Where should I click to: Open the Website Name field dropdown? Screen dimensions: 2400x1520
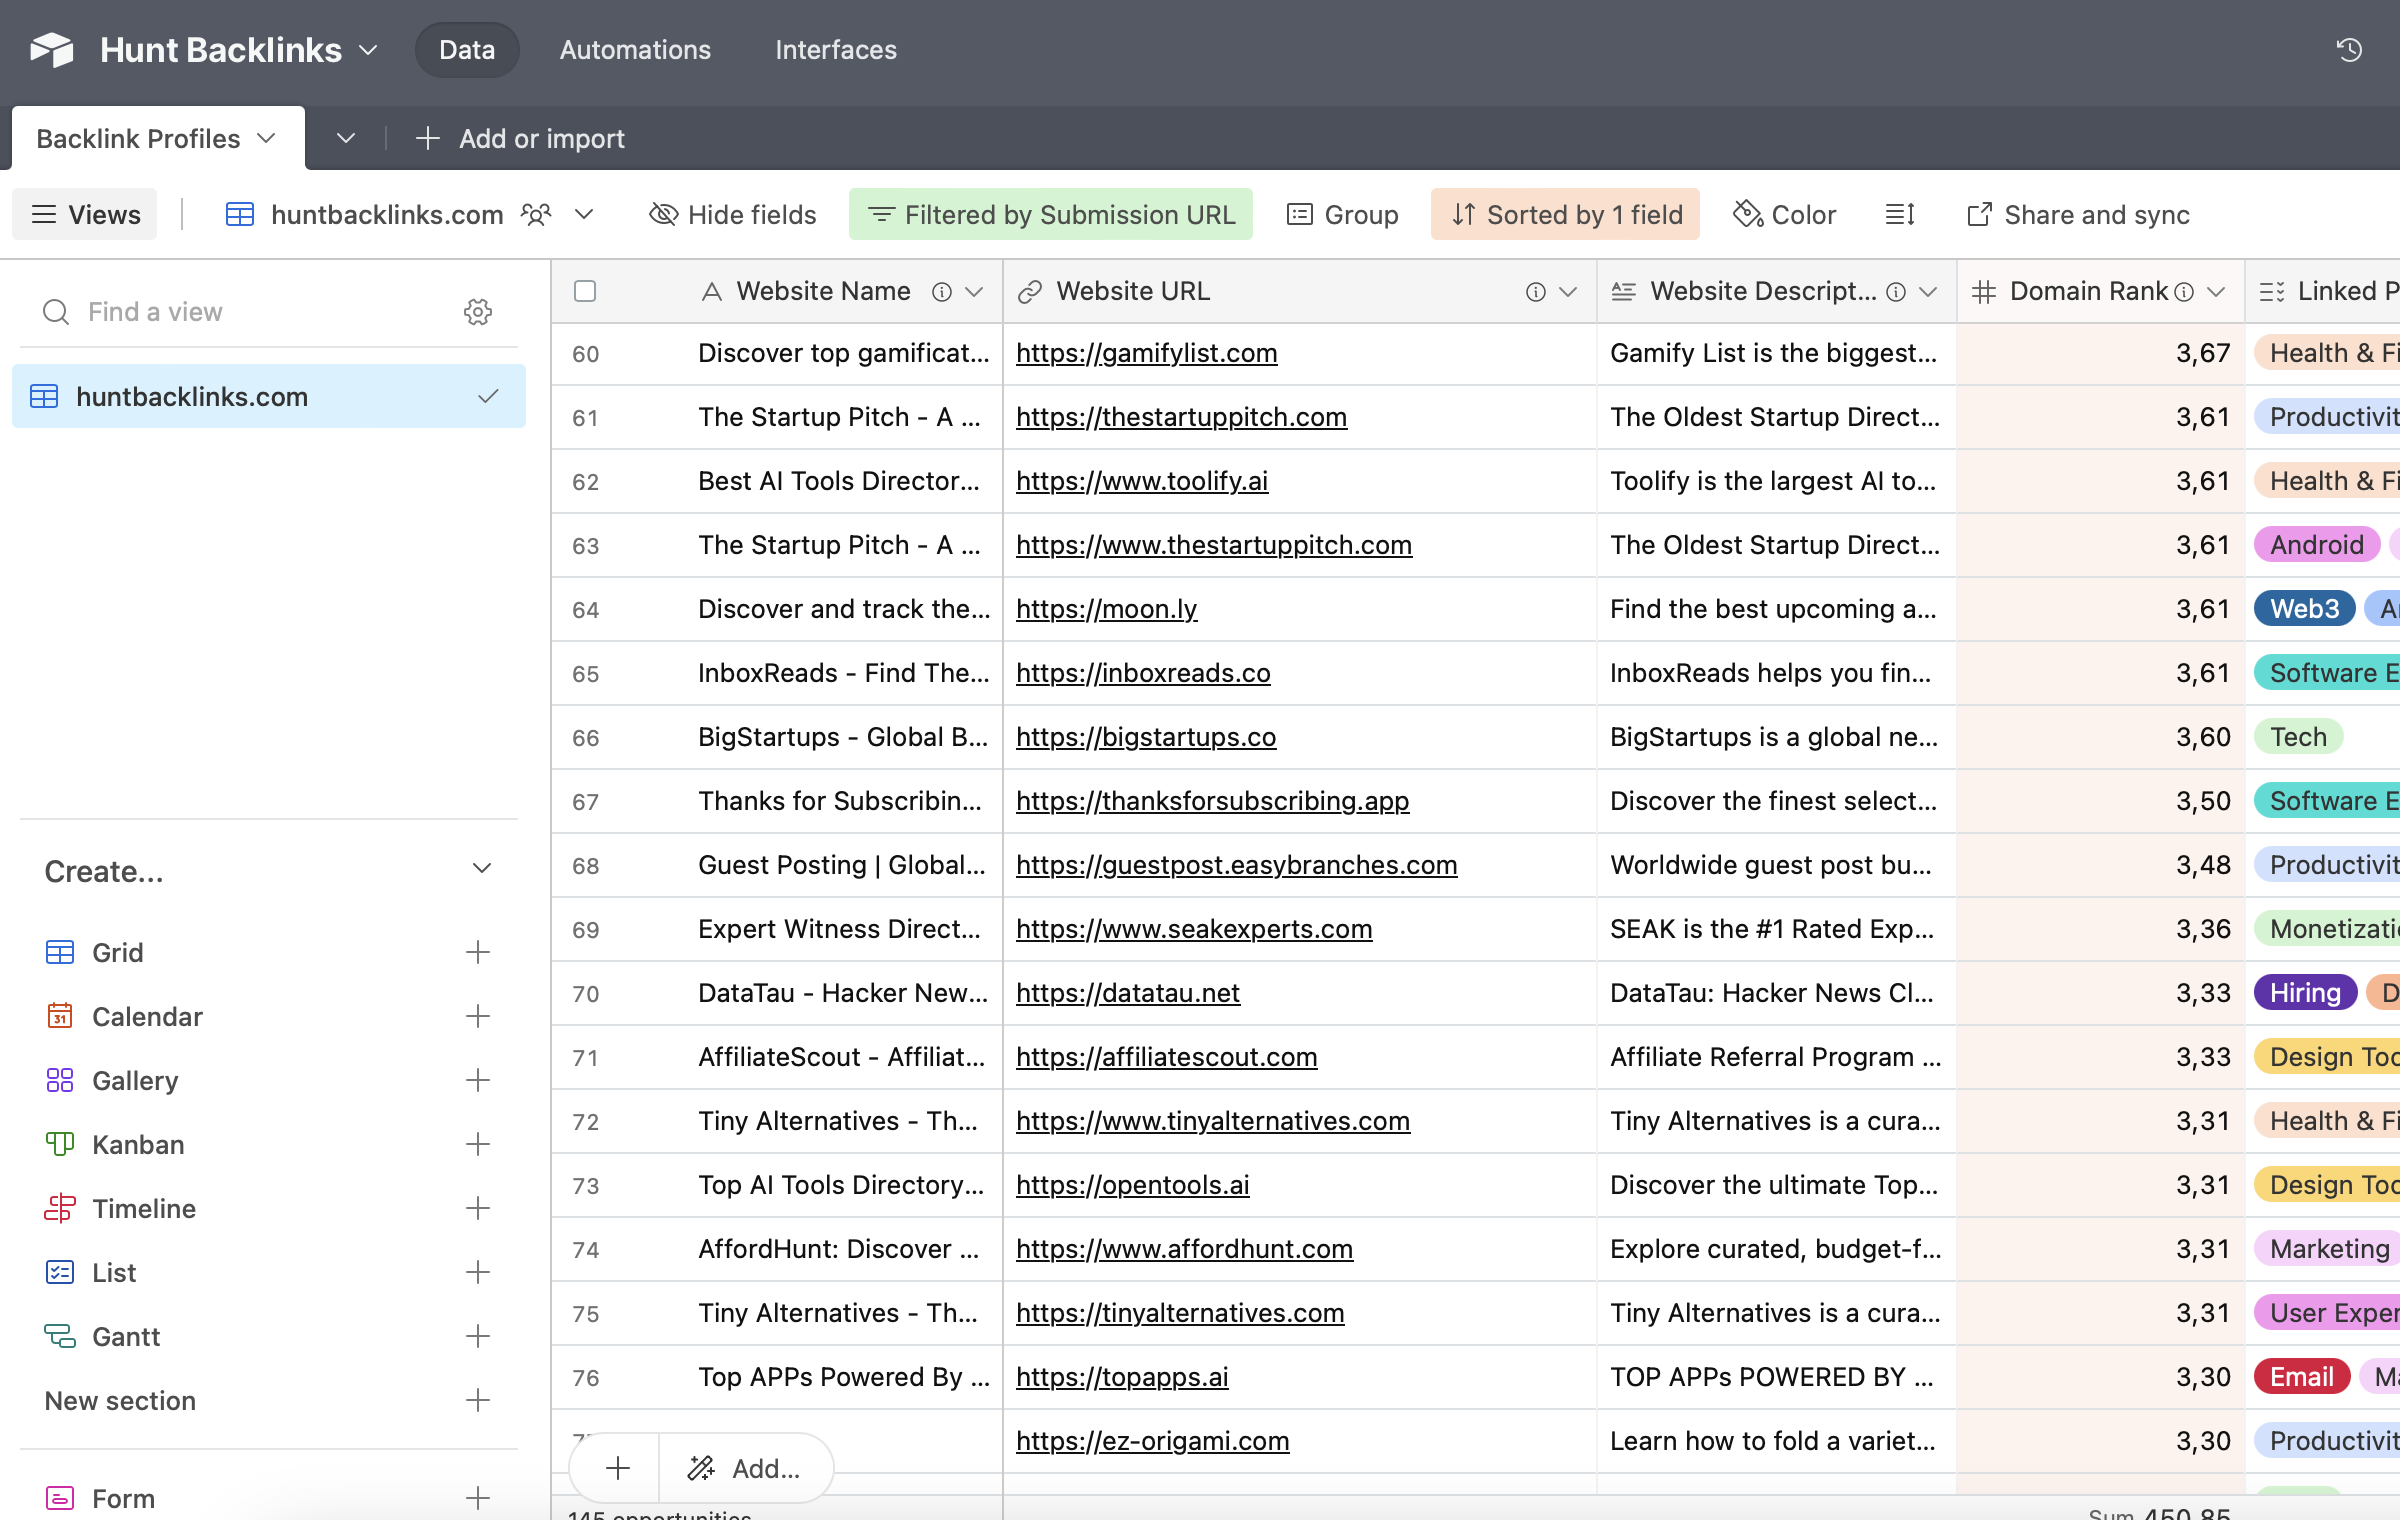[974, 291]
